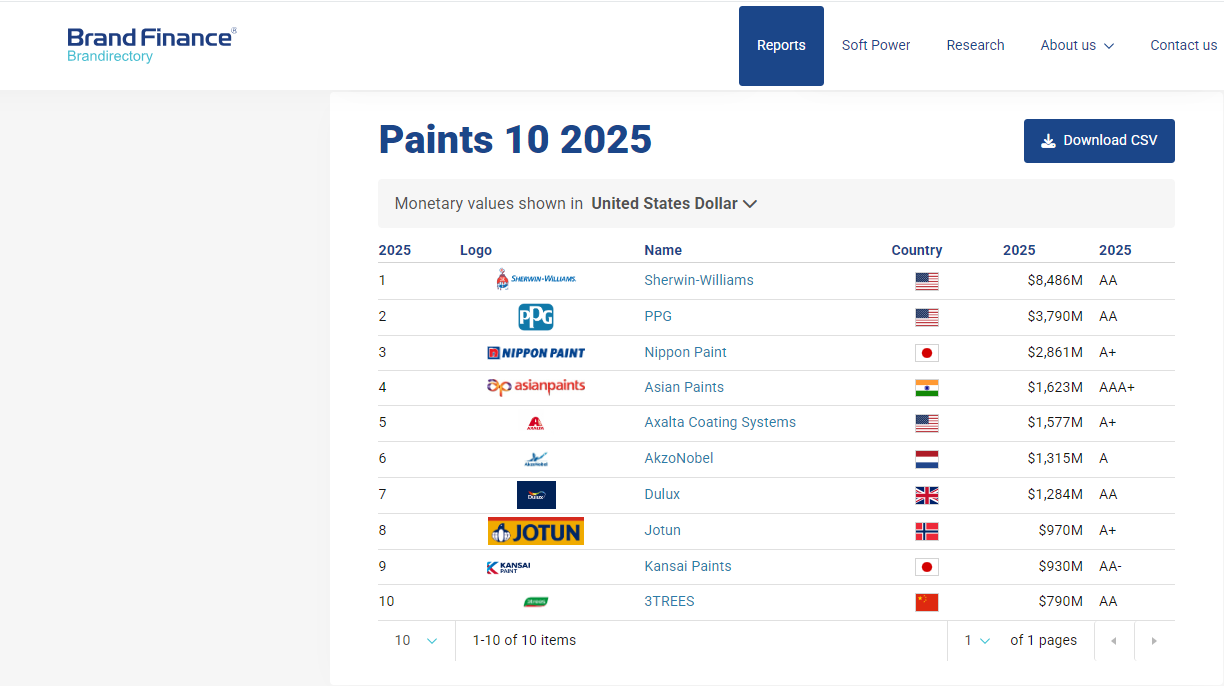Click the Asian Paints logo image
Image resolution: width=1224 pixels, height=686 pixels.
pyautogui.click(x=536, y=387)
